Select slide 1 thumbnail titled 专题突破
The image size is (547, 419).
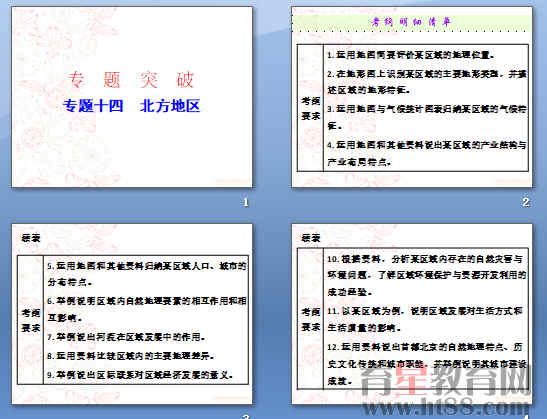pos(132,97)
